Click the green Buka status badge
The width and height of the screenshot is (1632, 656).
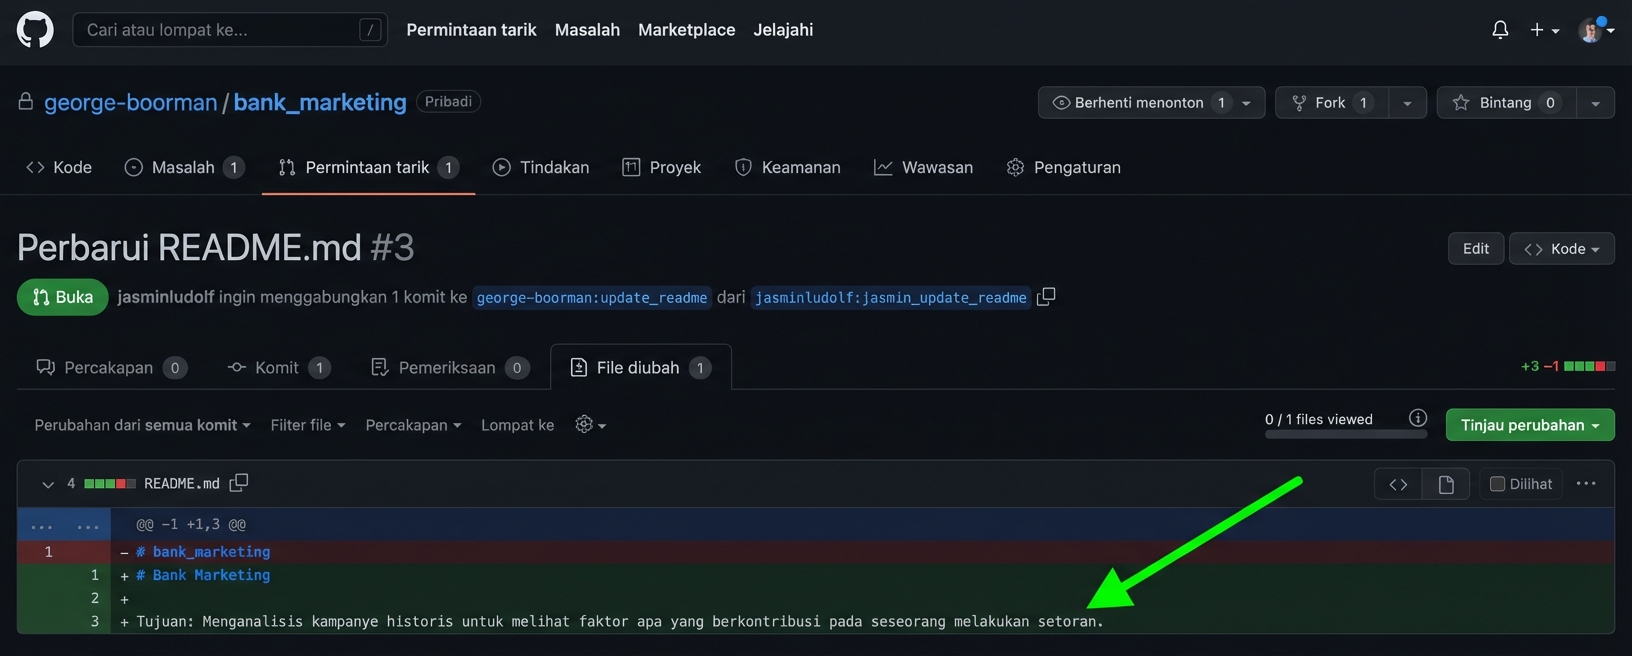coord(63,297)
